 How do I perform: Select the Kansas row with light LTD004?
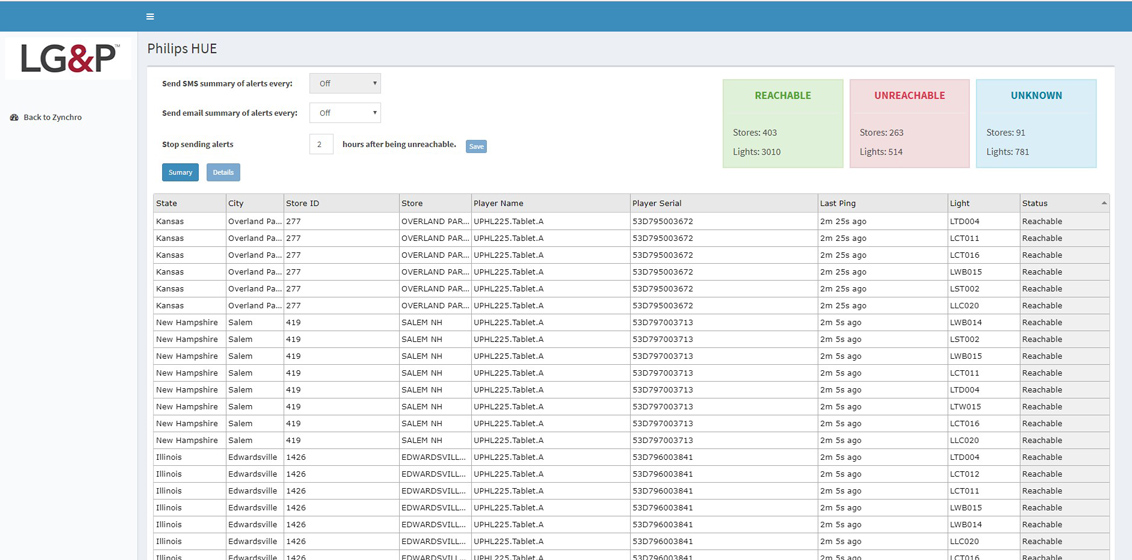pos(632,222)
